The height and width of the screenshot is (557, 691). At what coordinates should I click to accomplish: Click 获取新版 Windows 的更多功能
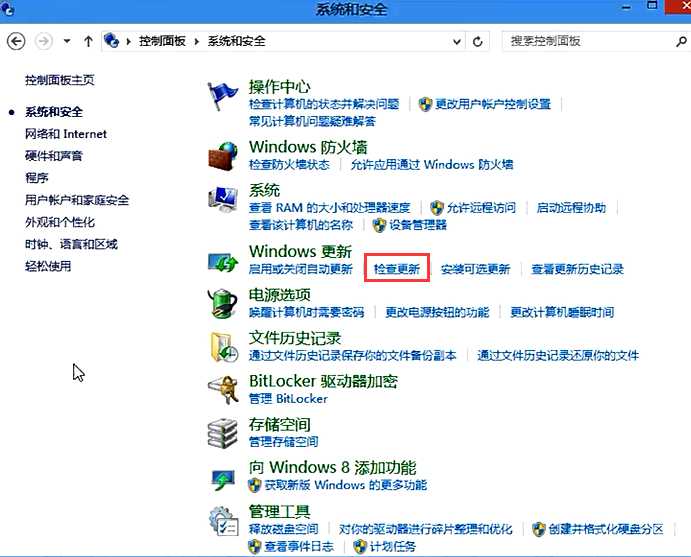click(346, 486)
